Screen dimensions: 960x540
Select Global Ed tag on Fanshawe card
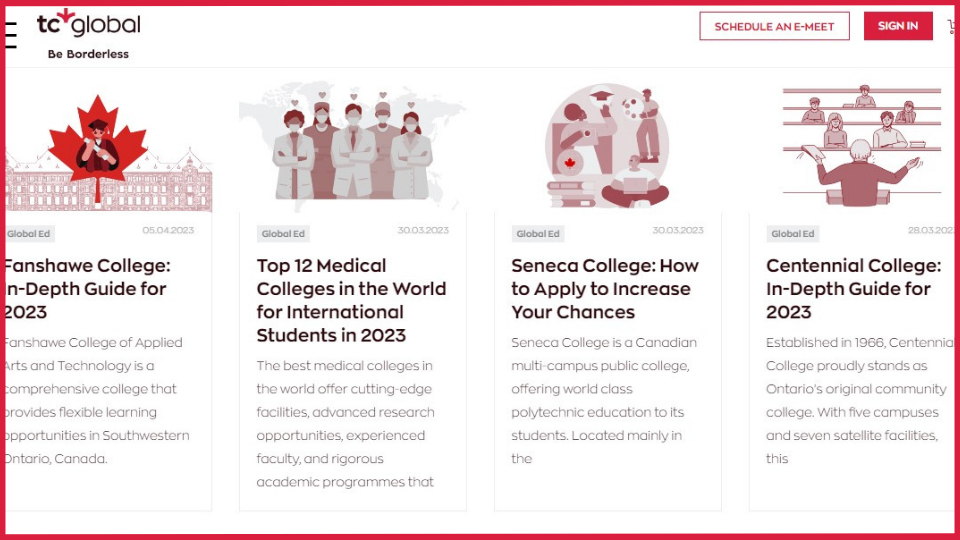point(29,233)
